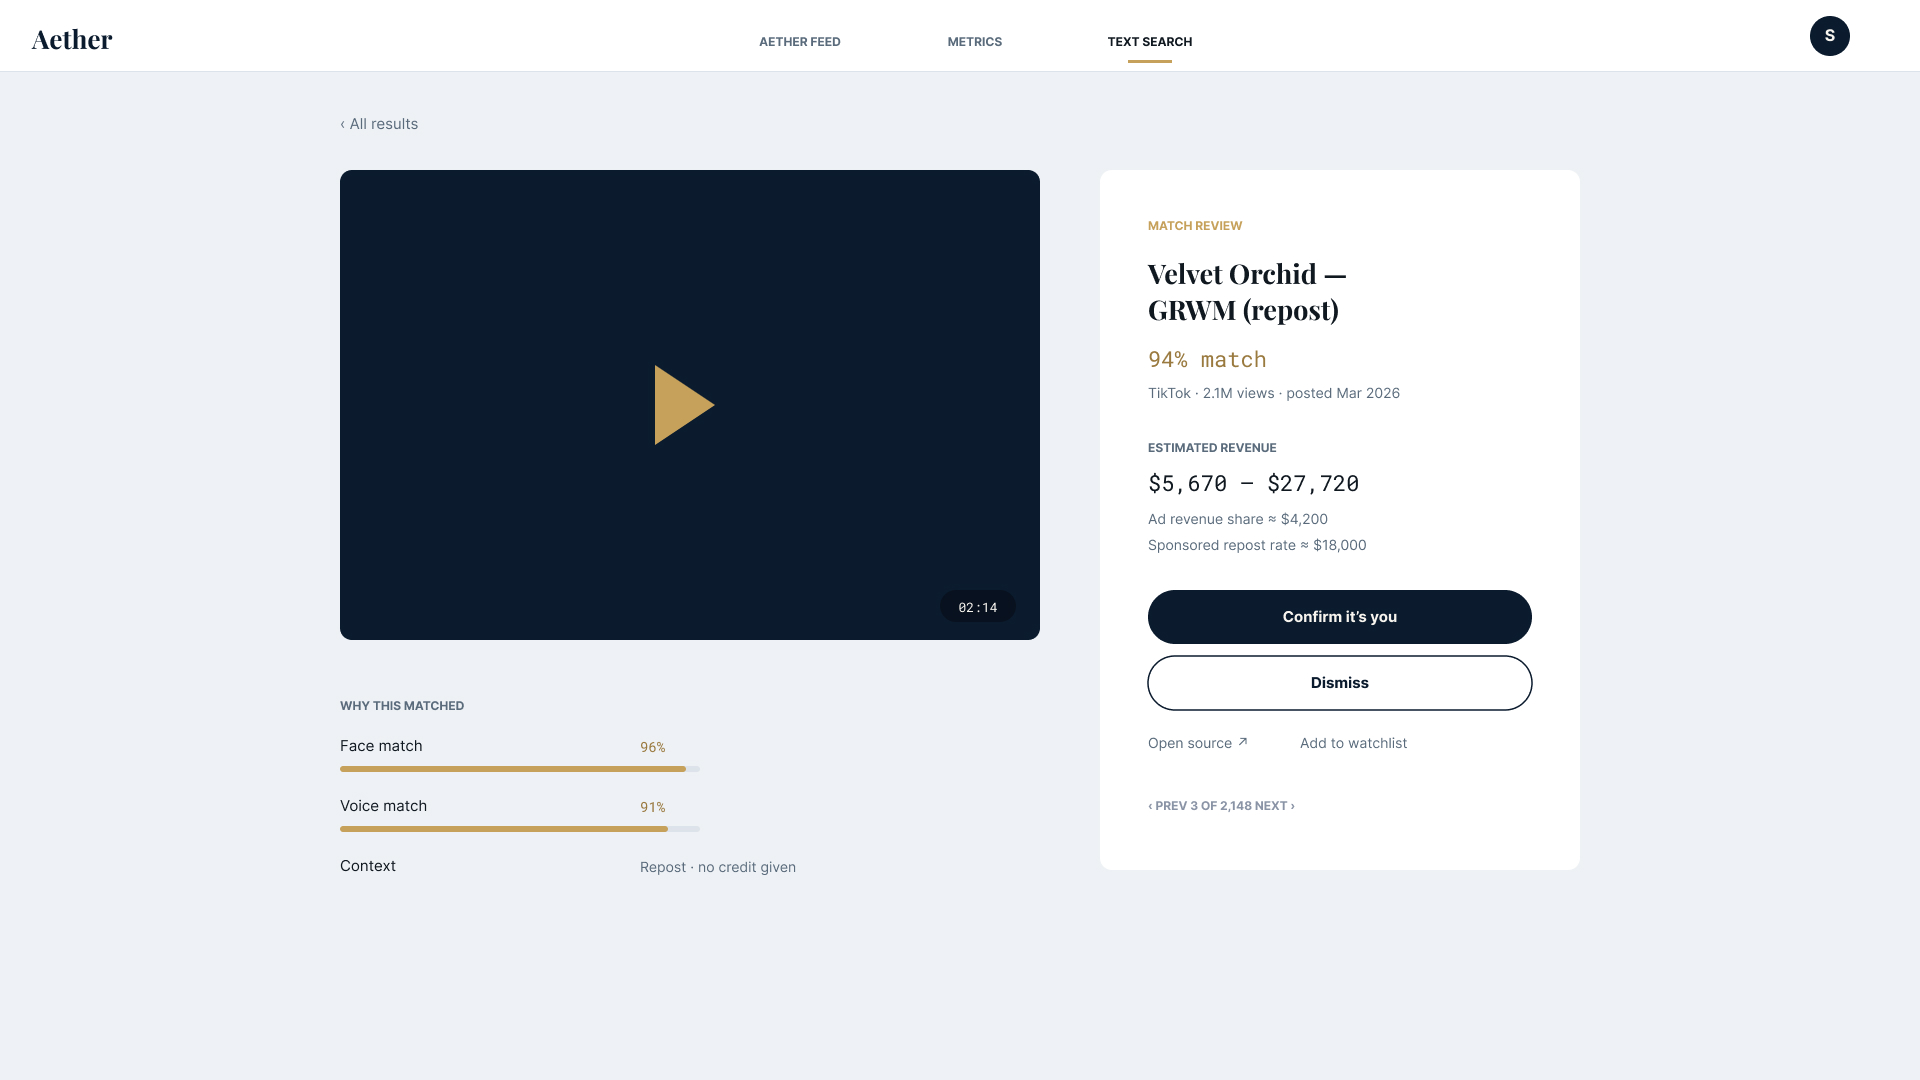Open the user avatar S menu
The width and height of the screenshot is (1920, 1080).
(1830, 36)
